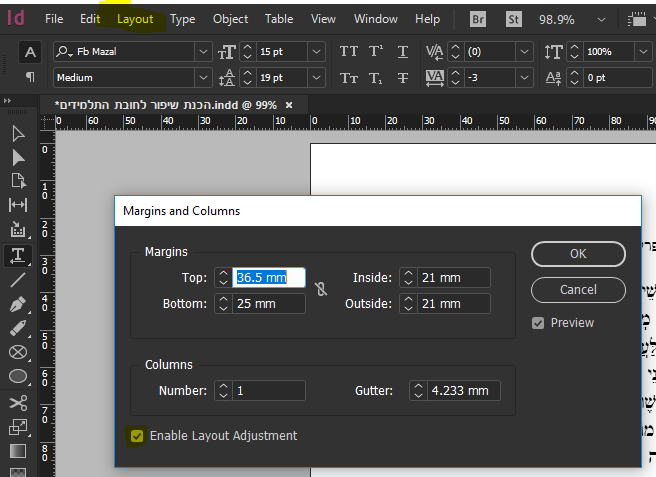This screenshot has height=477, width=656.
Task: Click the Top margin input field
Action: click(269, 278)
